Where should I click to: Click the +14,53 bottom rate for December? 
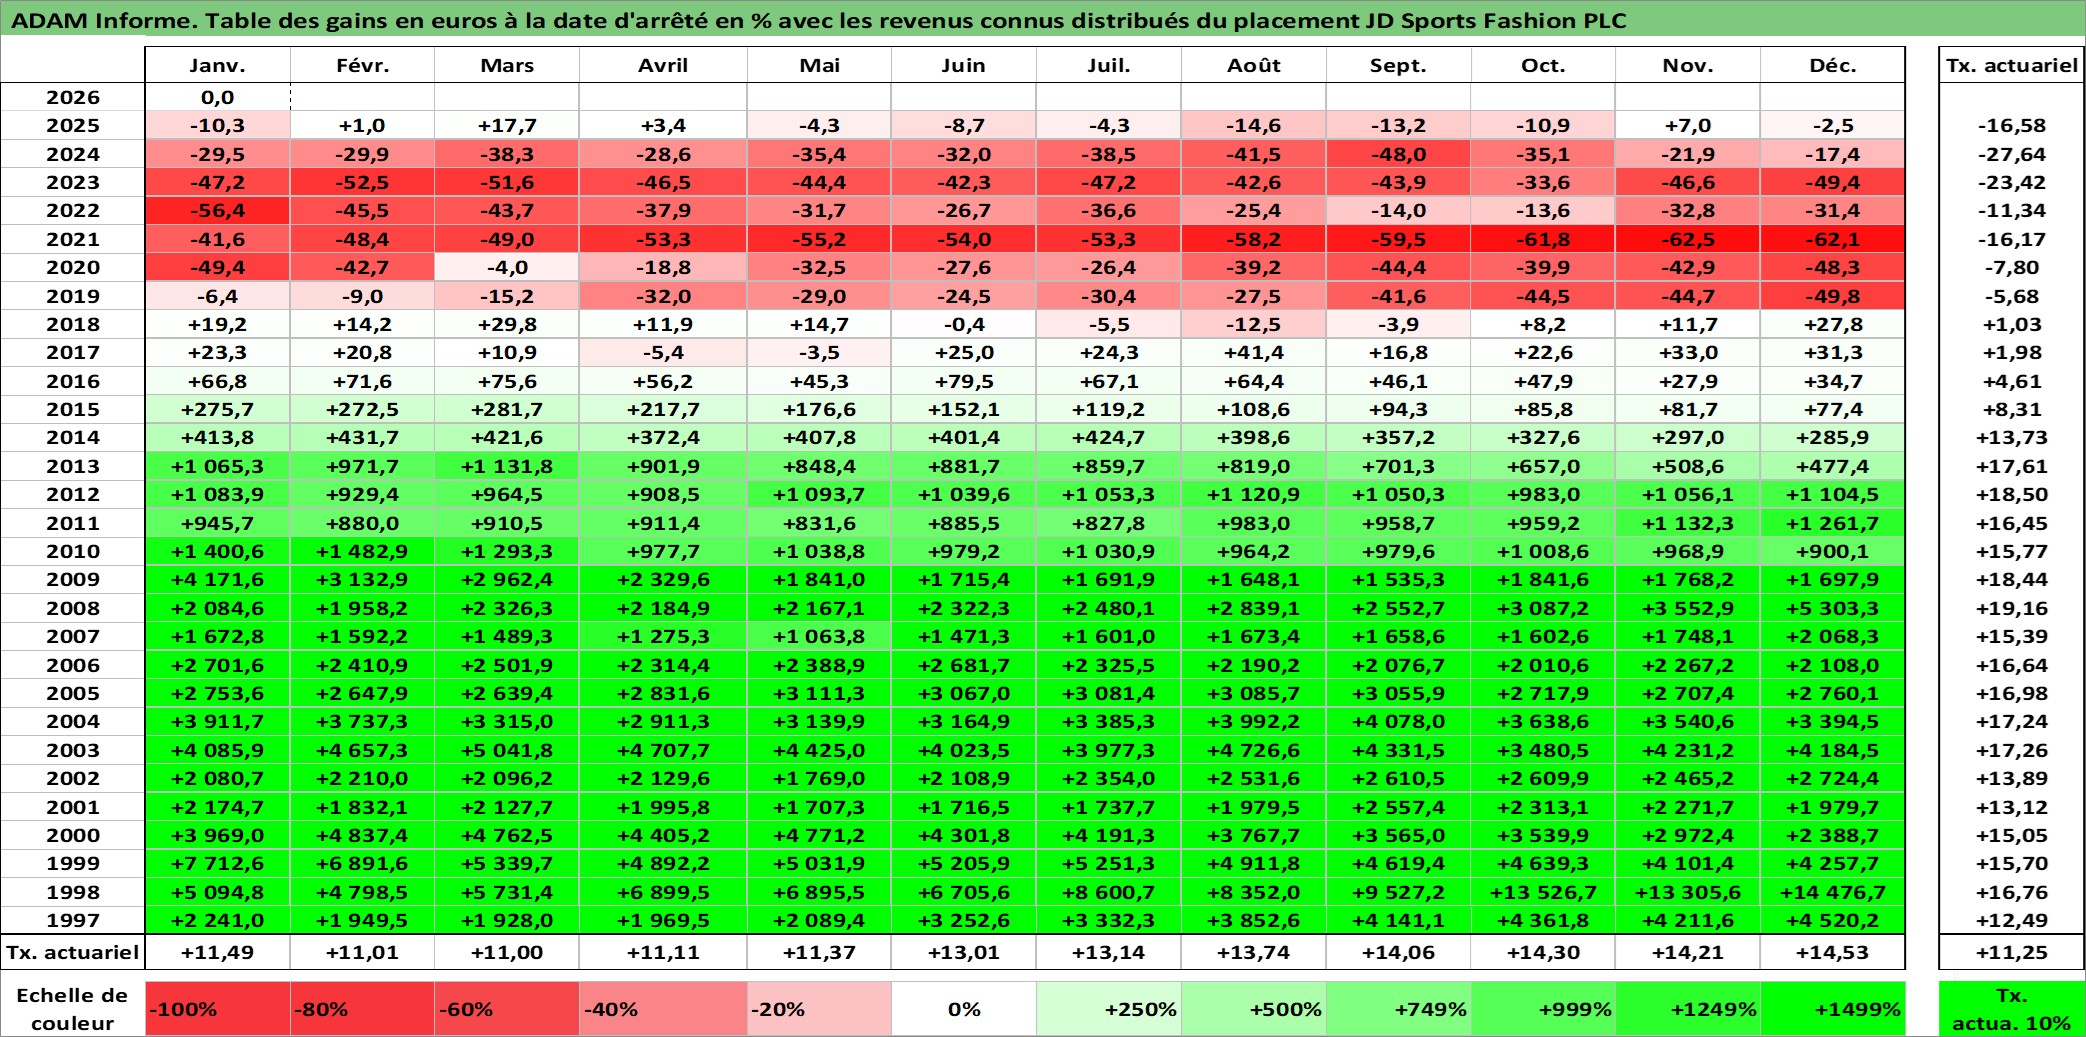point(1832,952)
